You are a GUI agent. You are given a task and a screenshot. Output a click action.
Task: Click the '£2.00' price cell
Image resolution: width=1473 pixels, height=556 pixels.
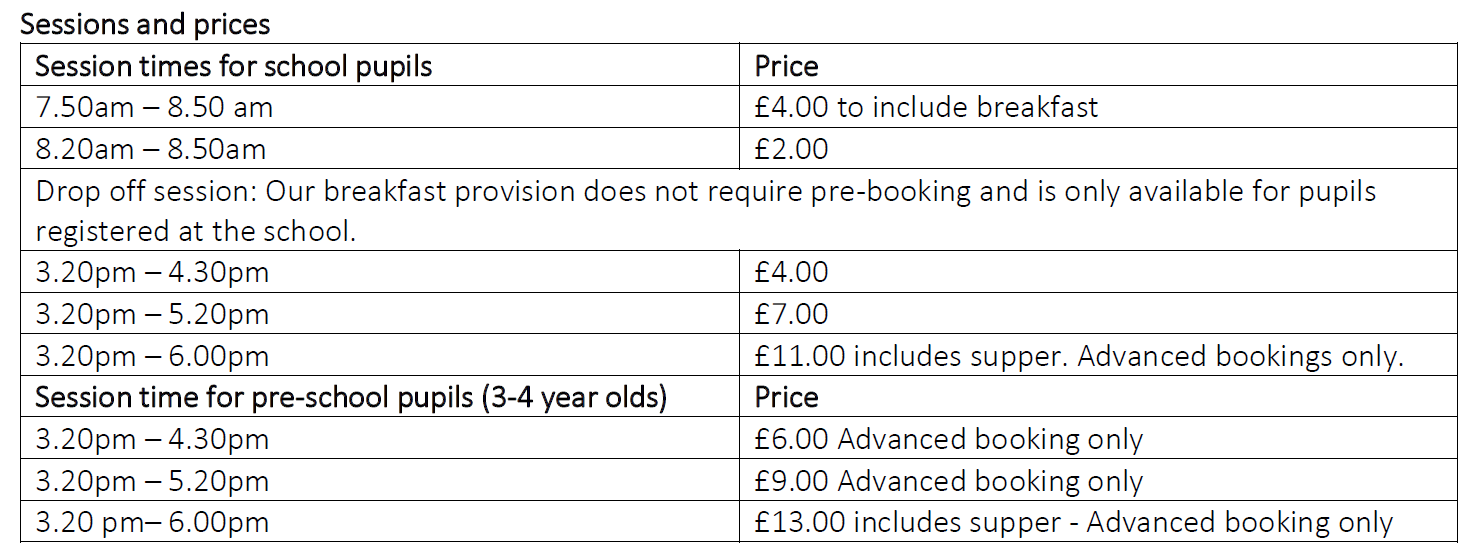(1098, 149)
